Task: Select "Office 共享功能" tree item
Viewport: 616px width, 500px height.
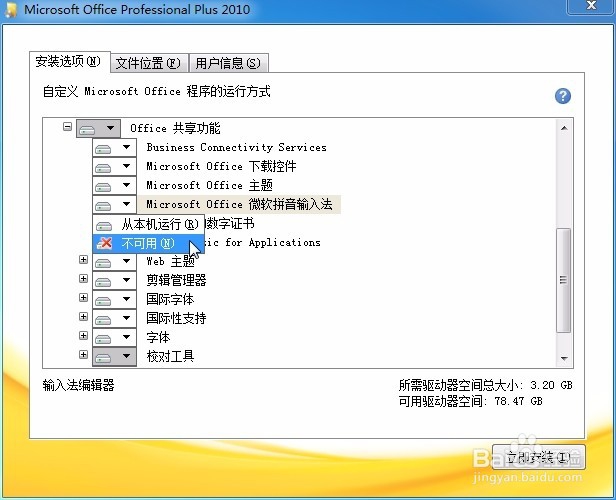Action: pyautogui.click(x=175, y=128)
